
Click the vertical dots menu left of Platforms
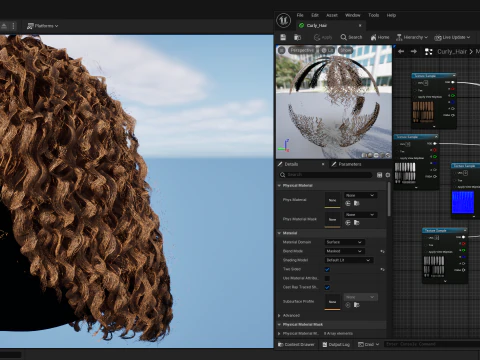click(x=13, y=26)
